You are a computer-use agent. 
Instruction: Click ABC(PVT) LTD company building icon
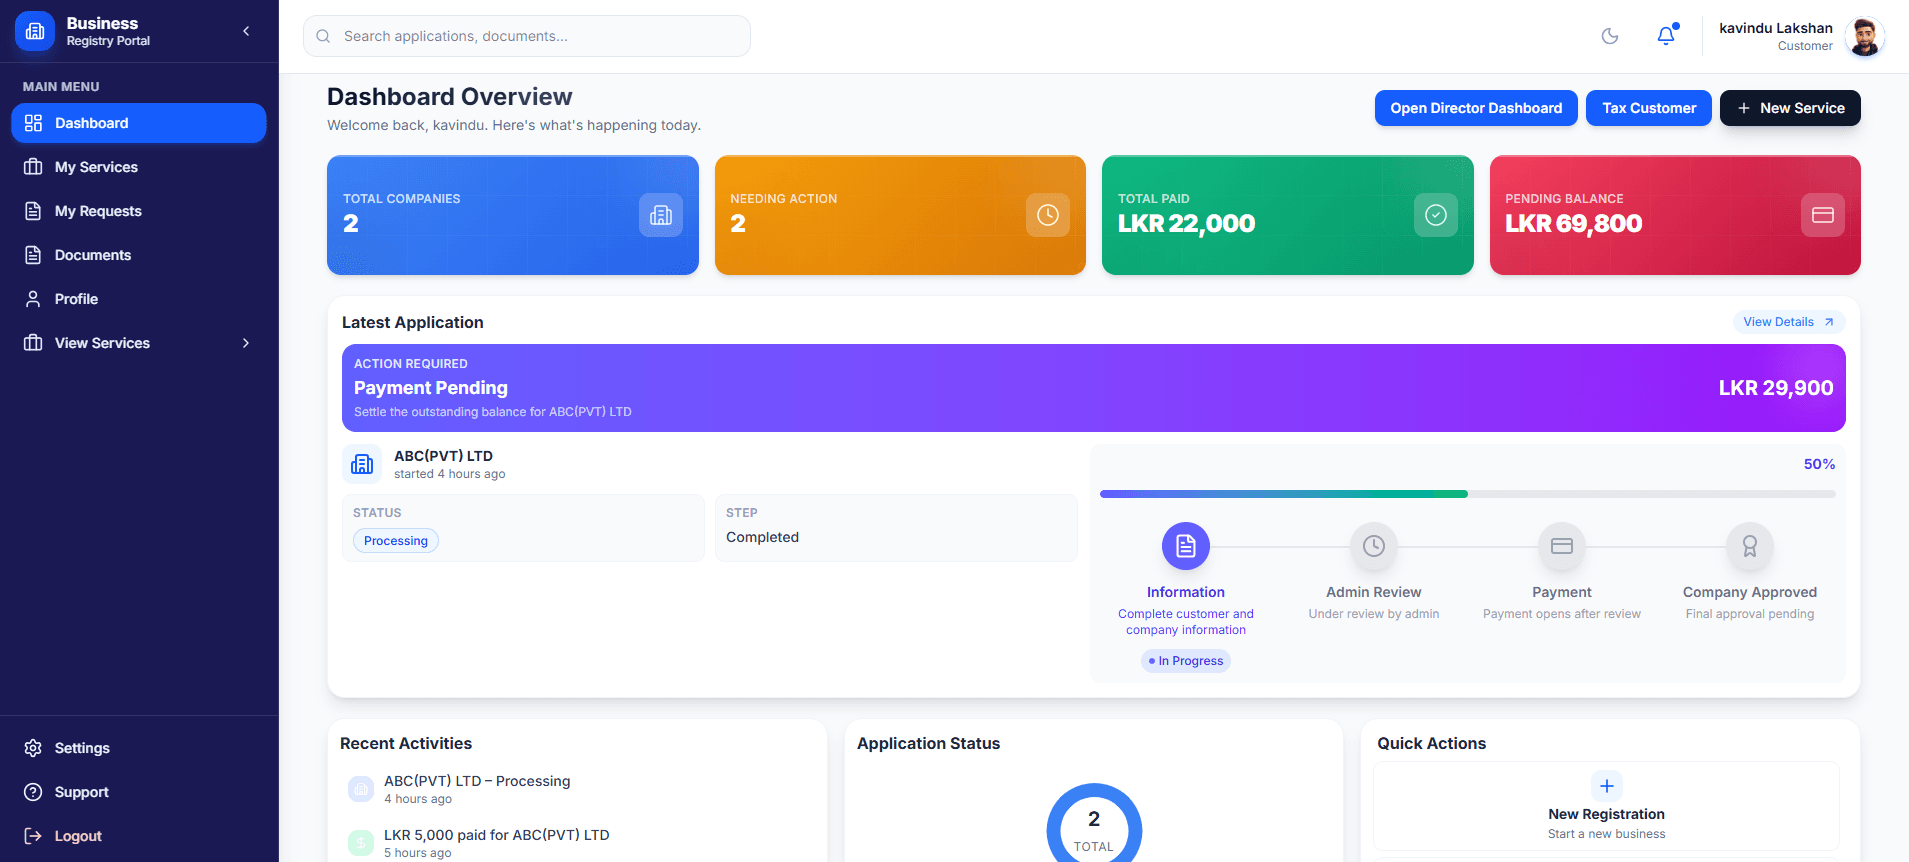pyautogui.click(x=362, y=464)
